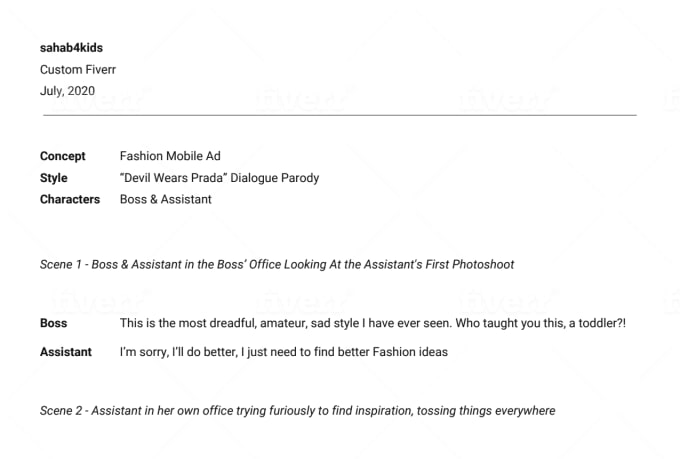The height and width of the screenshot is (459, 680).
Task: Select the bold Style label
Action: 53,178
